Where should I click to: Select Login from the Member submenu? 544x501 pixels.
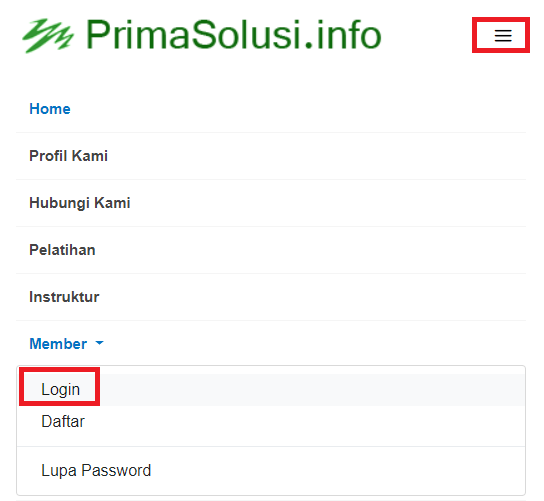60,389
